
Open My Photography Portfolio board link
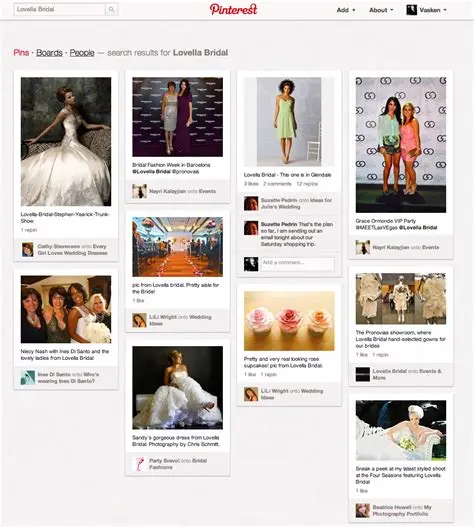pyautogui.click(x=402, y=511)
